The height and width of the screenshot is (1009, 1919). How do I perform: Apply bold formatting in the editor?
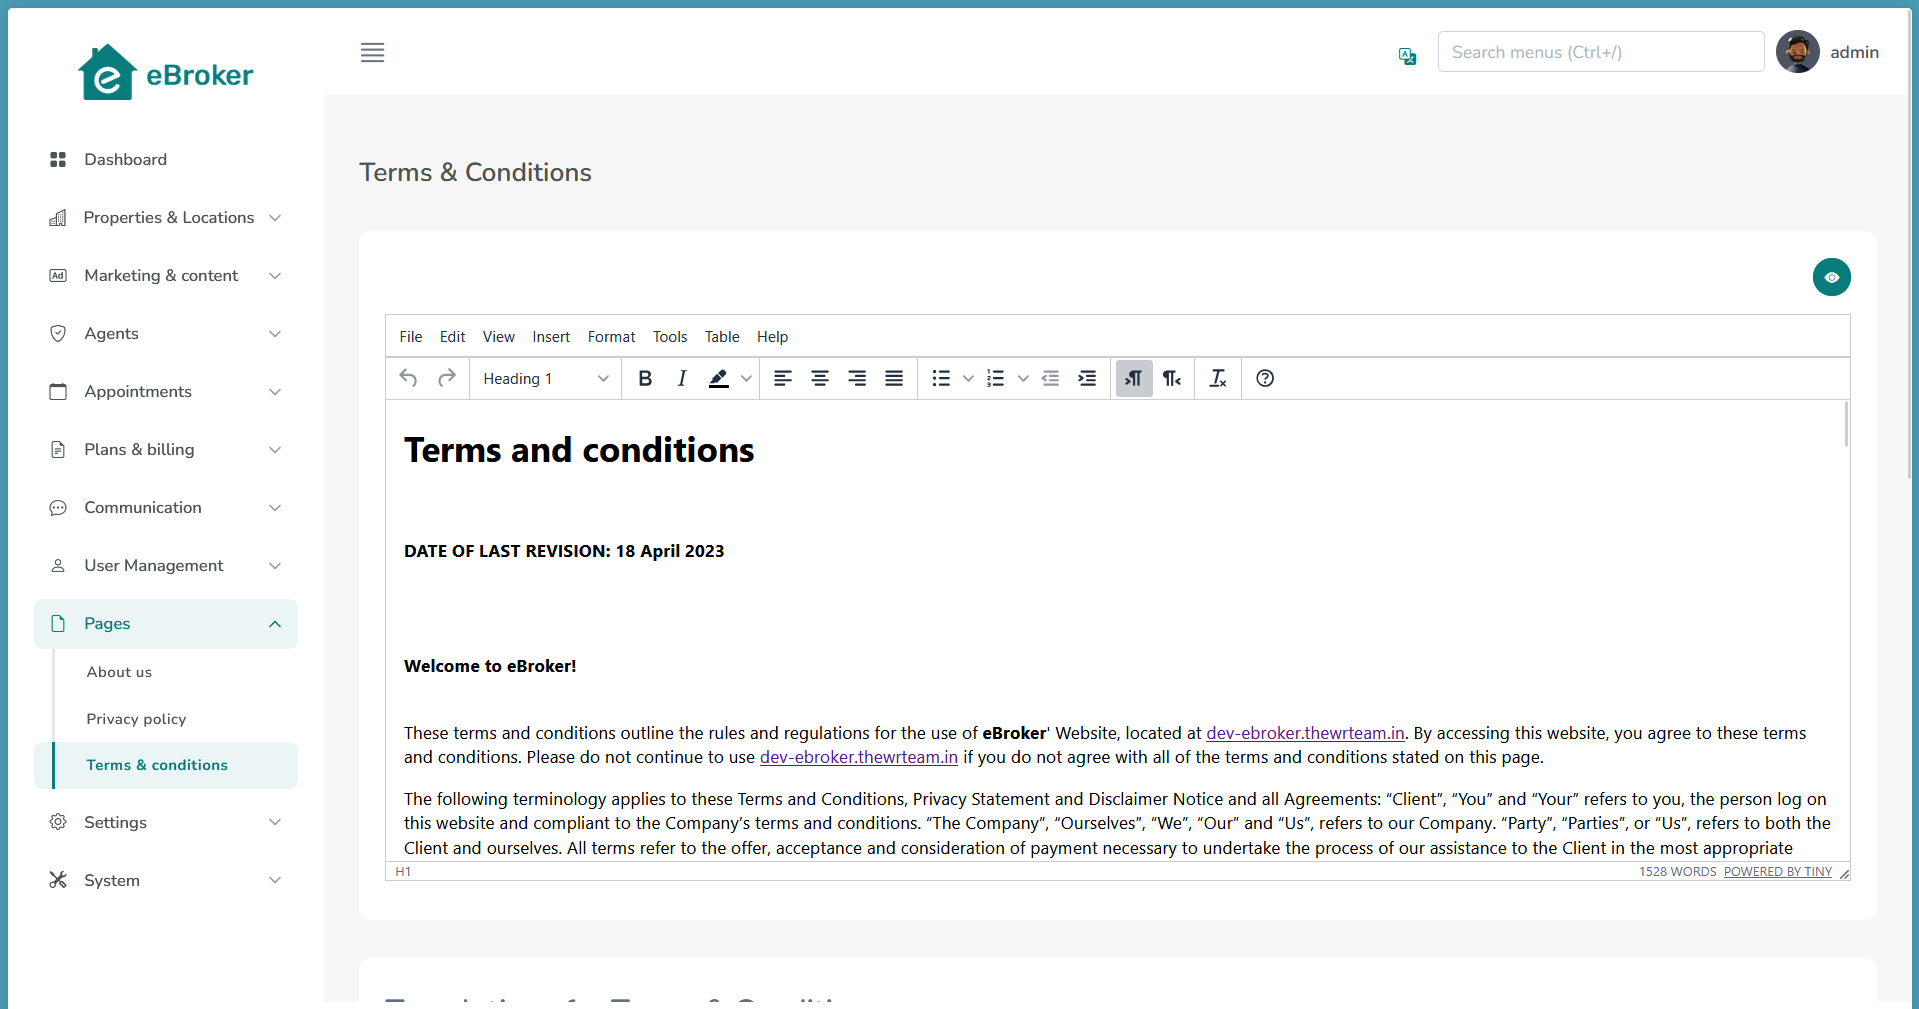click(645, 378)
